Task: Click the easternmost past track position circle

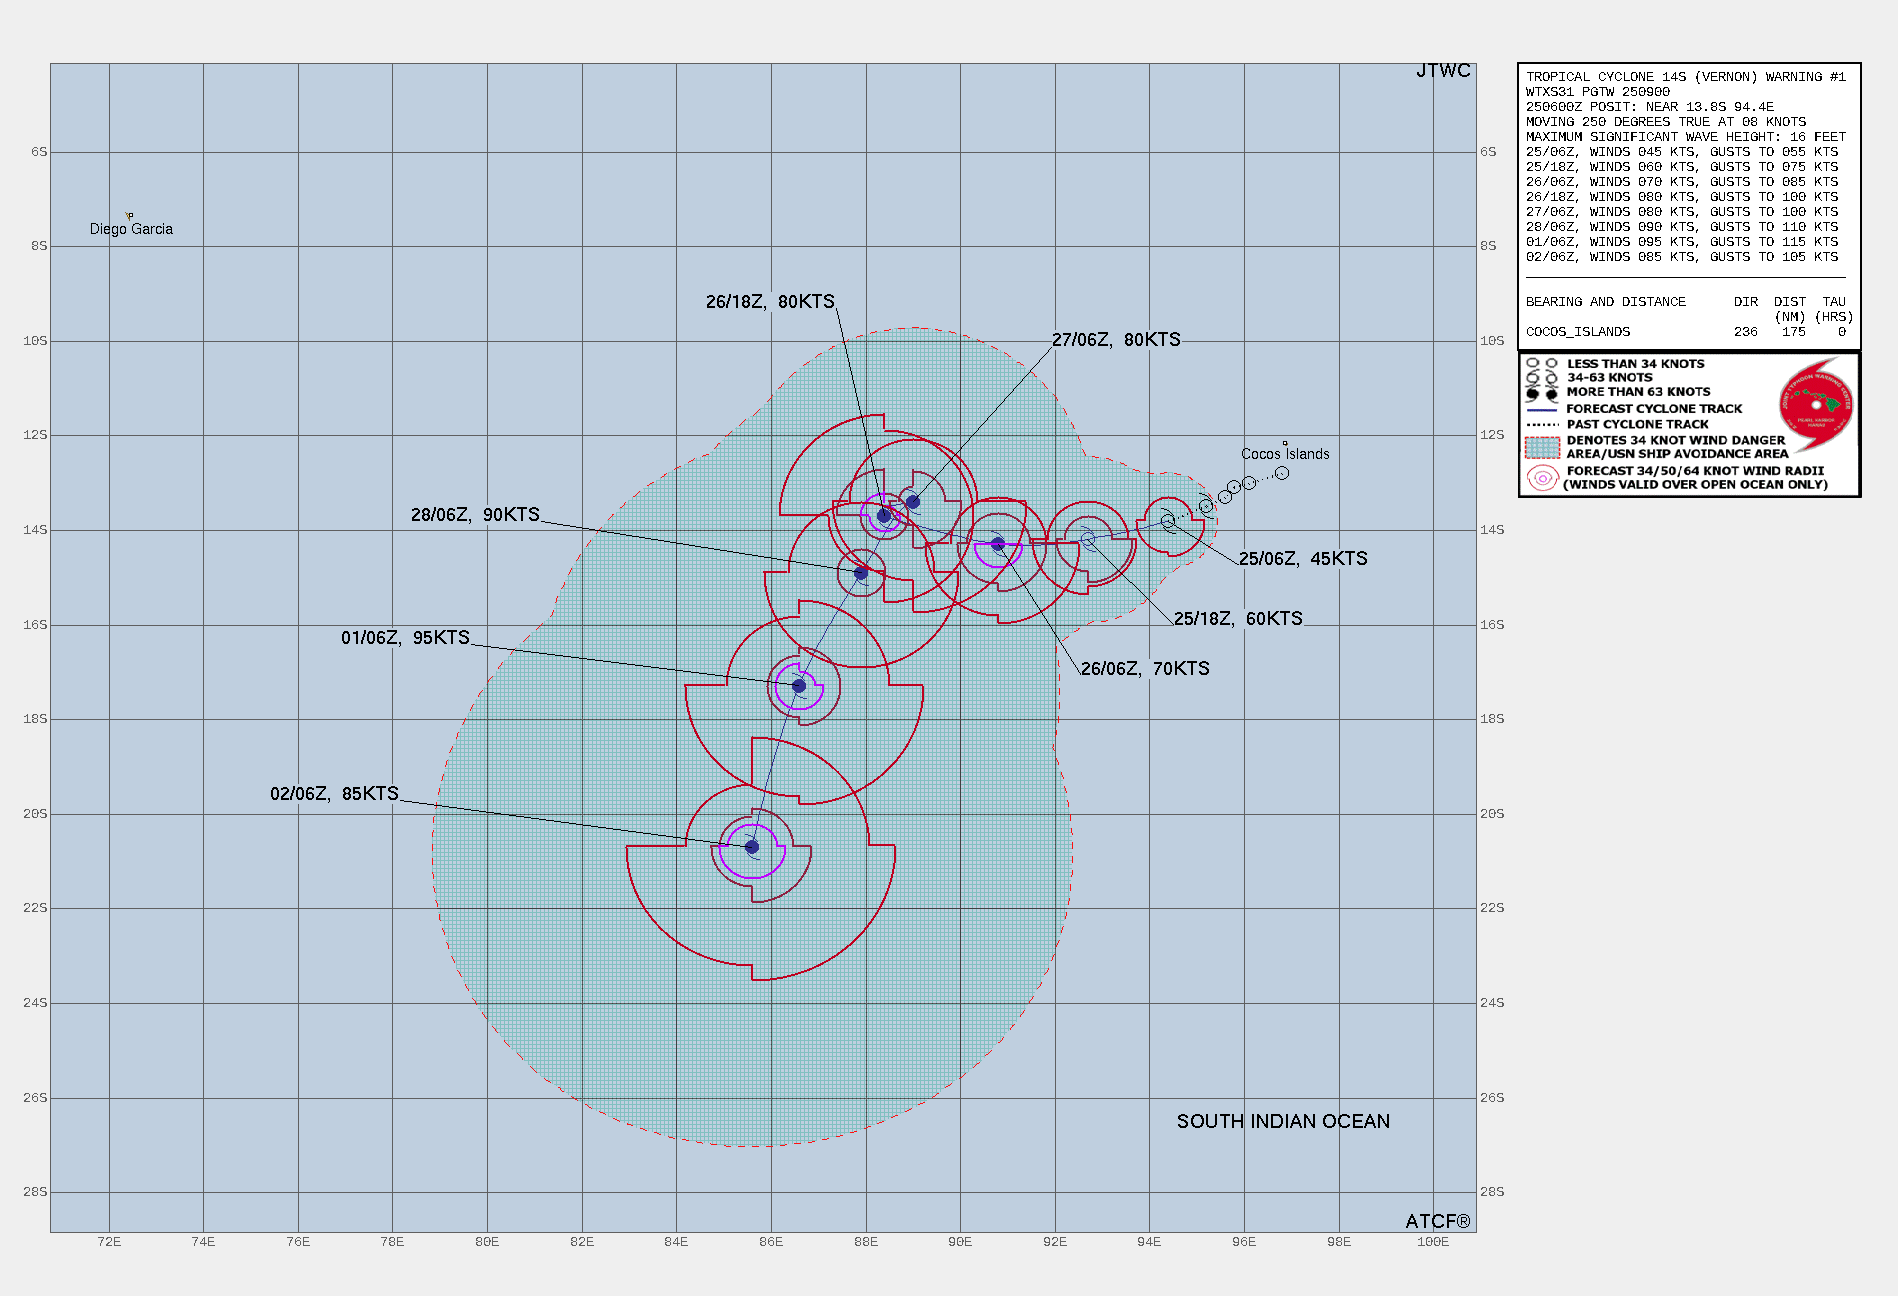Action: [x=1282, y=473]
